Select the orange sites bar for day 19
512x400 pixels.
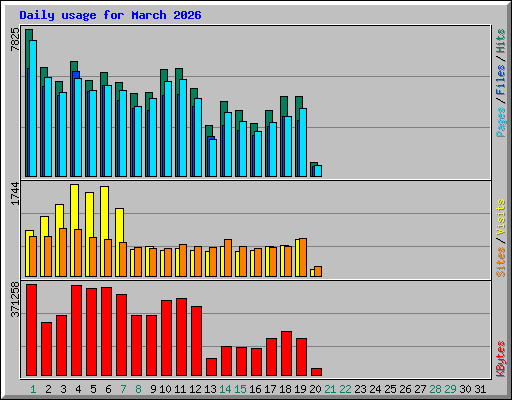tap(303, 257)
